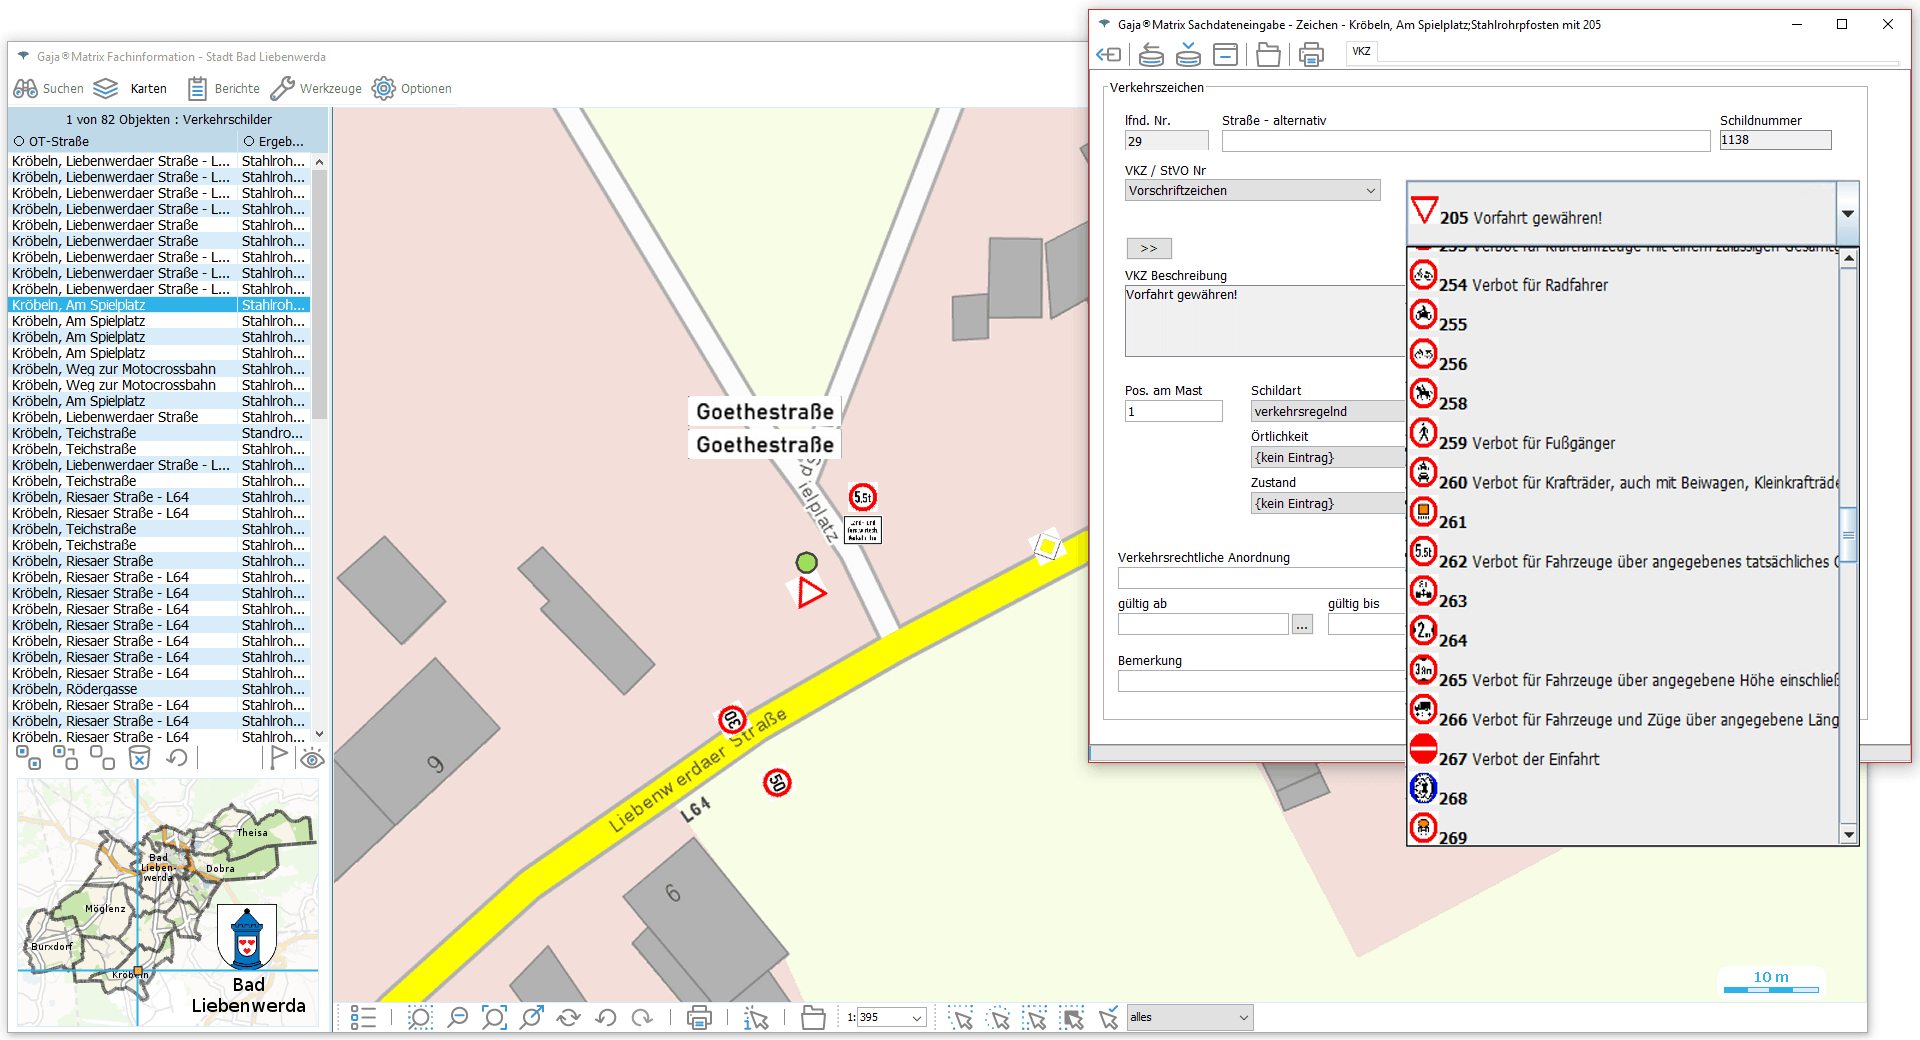Click the flag icon below the object list

click(x=278, y=758)
